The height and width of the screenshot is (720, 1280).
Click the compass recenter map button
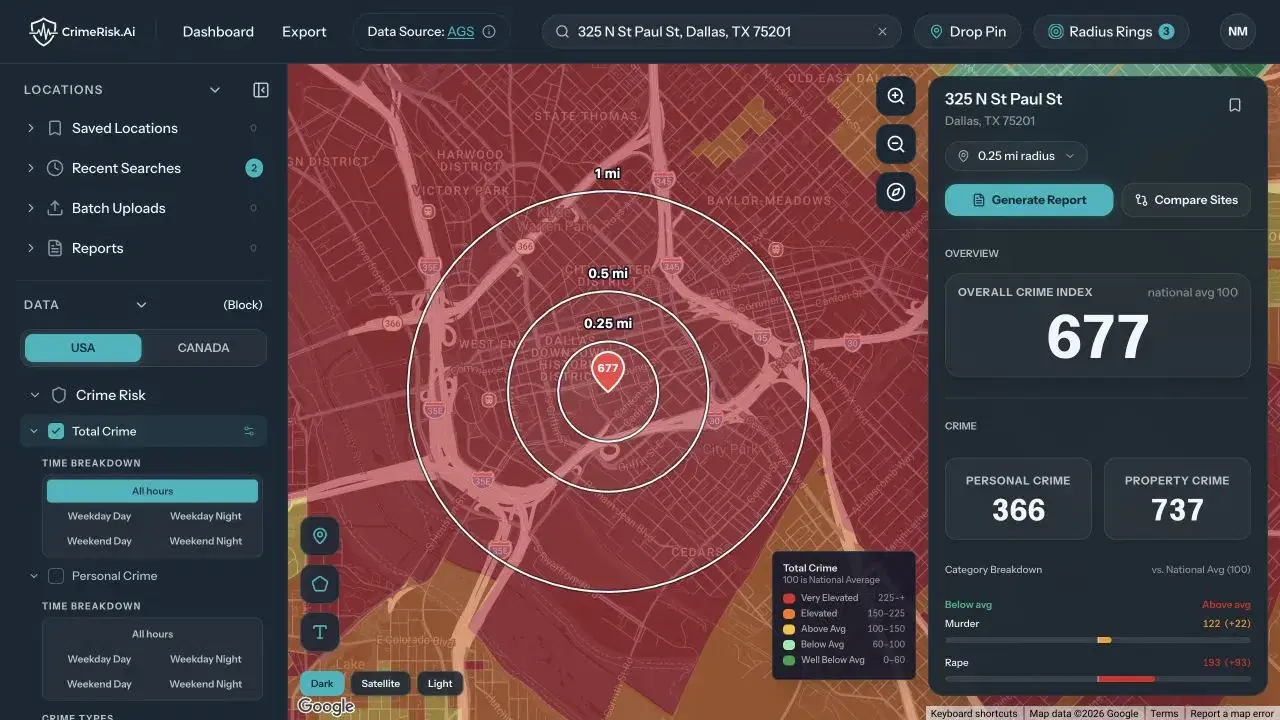tap(896, 192)
